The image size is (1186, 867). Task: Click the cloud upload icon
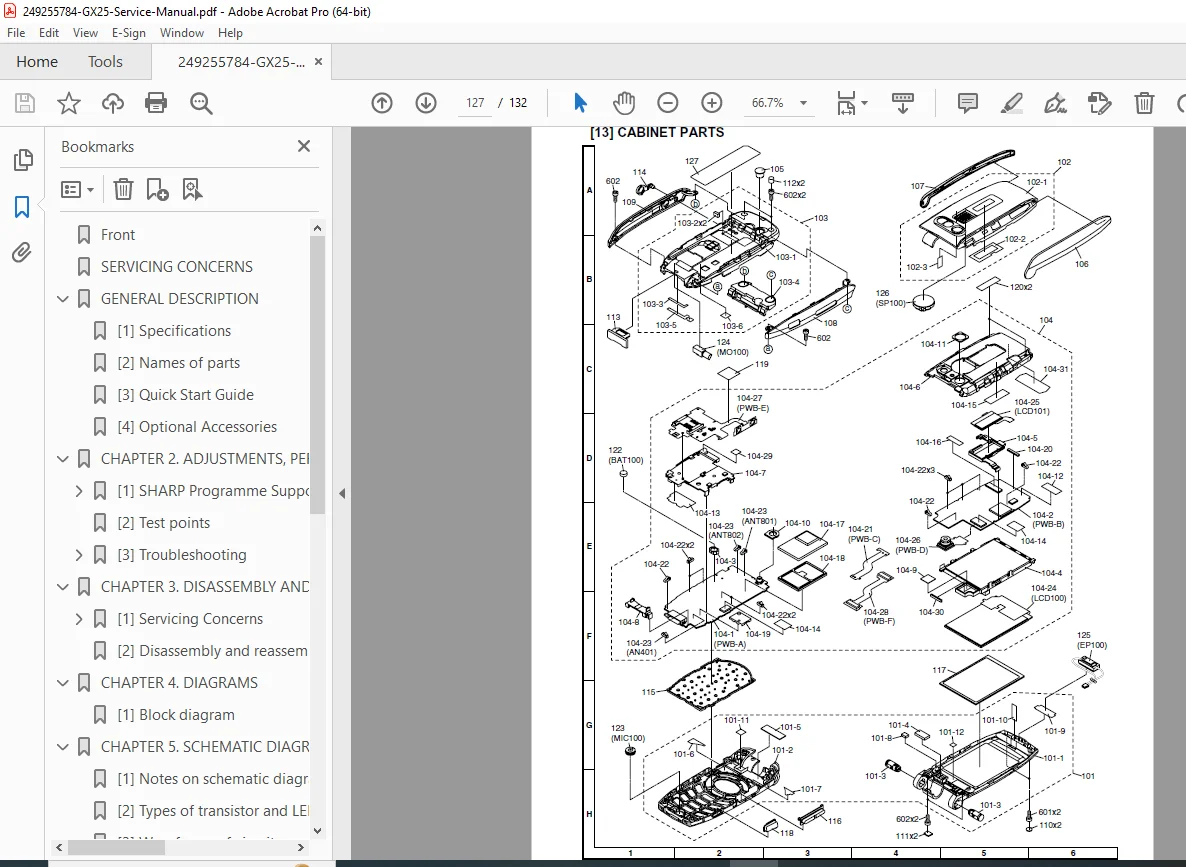113,103
